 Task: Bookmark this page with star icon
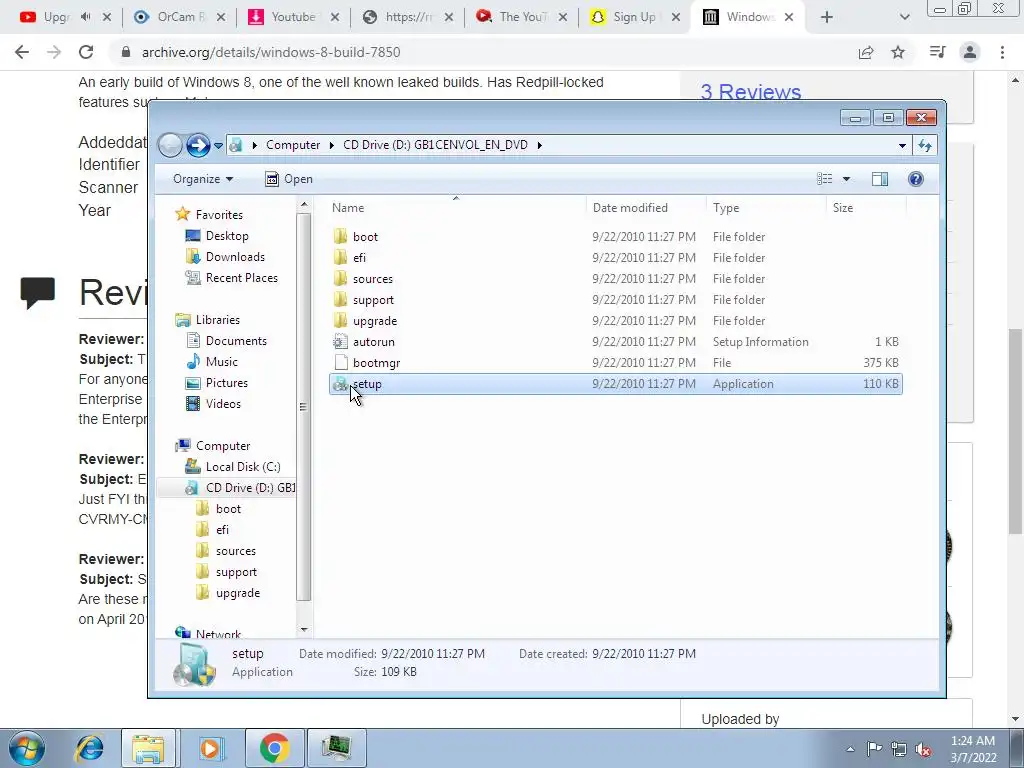coord(898,52)
